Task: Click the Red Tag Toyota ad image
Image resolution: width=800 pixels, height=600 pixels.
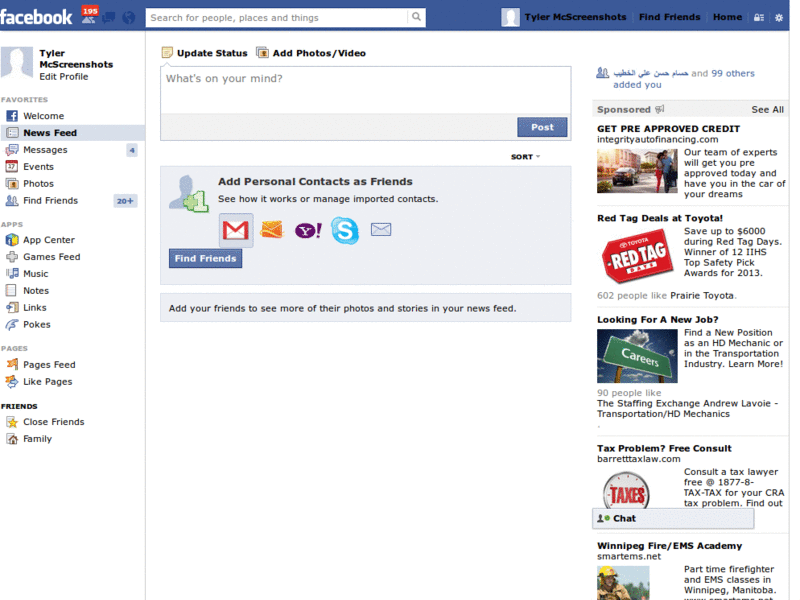Action: (x=637, y=255)
